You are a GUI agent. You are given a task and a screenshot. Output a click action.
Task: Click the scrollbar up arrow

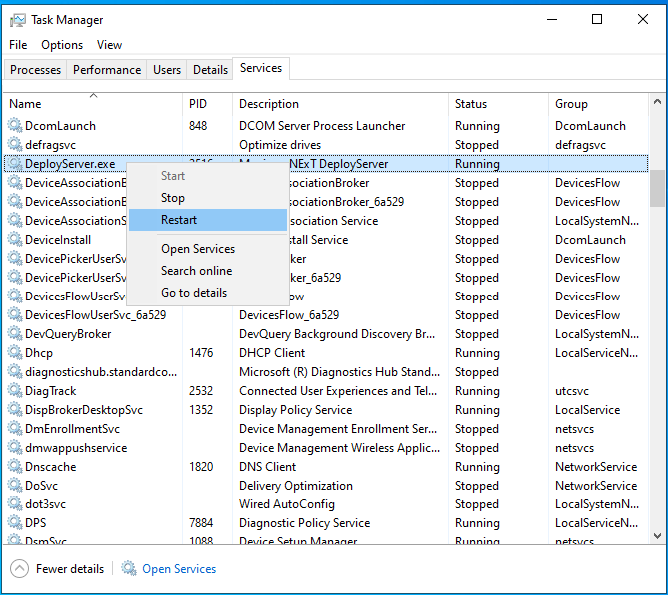(657, 102)
